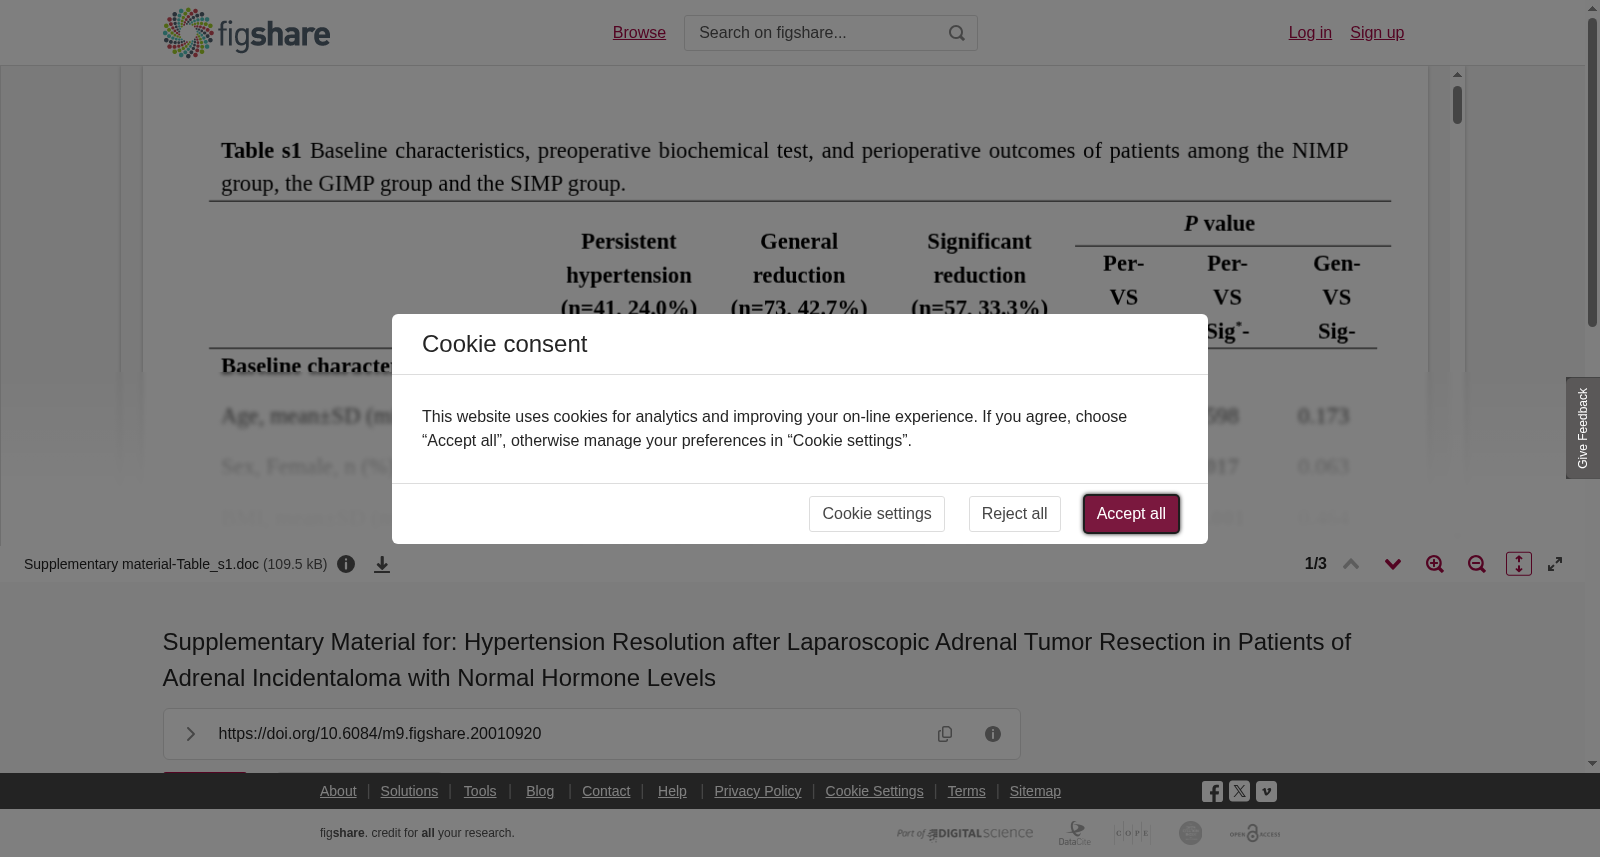Click the search magnifier icon
Screen dimensions: 1600x857
click(x=956, y=33)
